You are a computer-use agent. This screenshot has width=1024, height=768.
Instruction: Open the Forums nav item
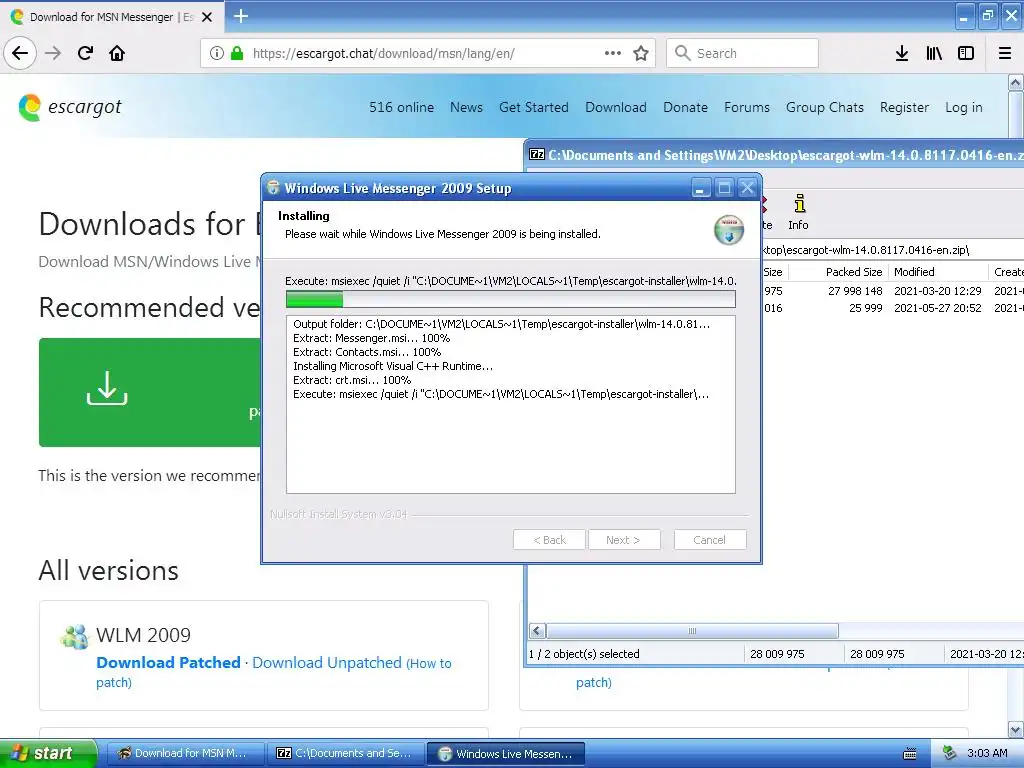[746, 107]
